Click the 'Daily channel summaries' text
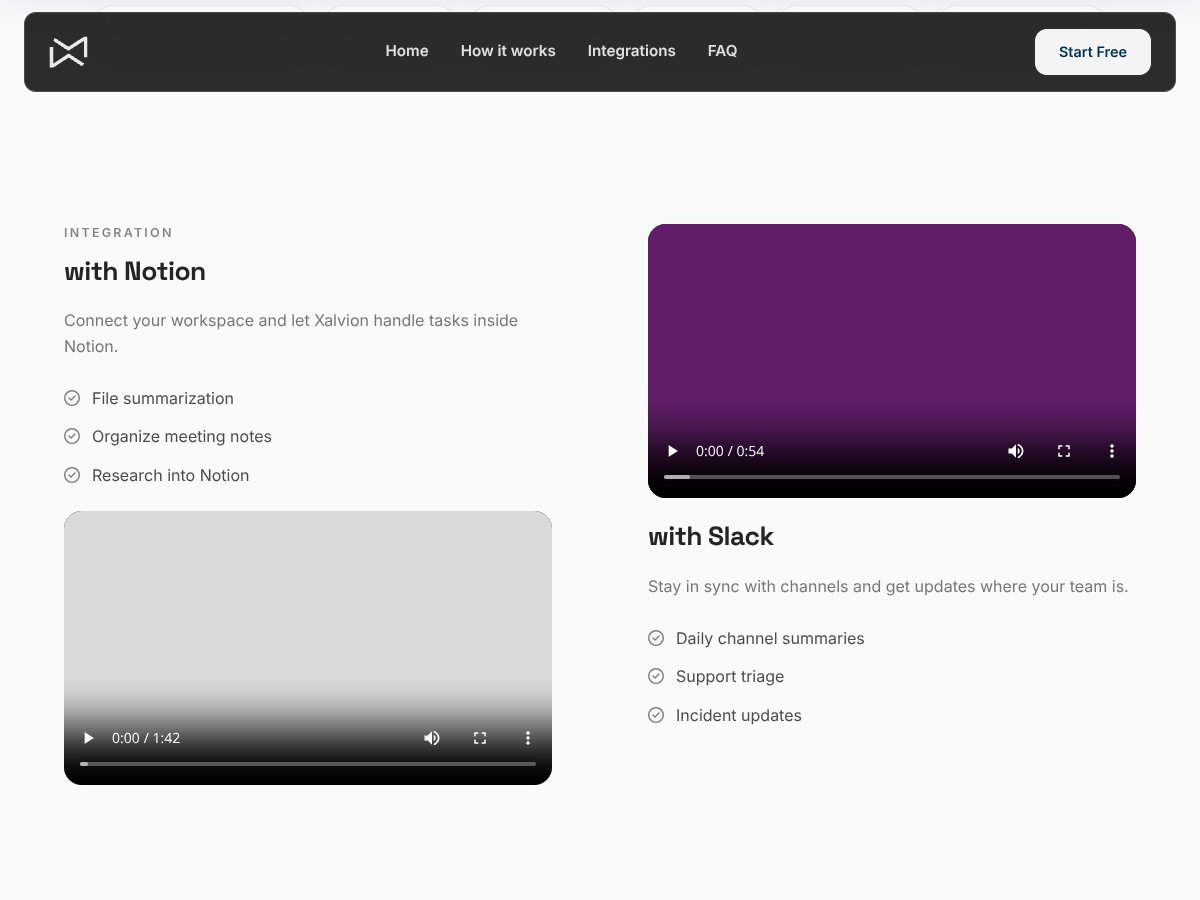 tap(770, 638)
